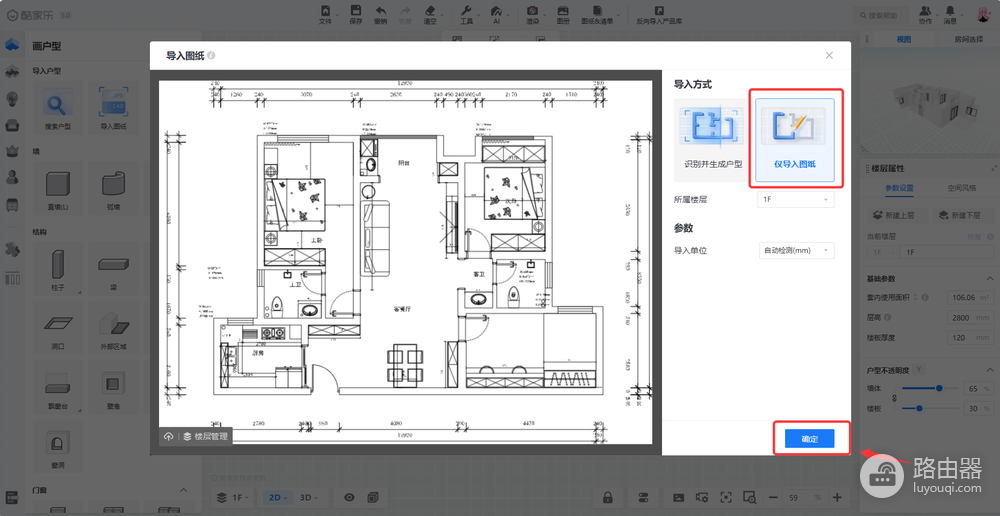Open the 导入单位 自动检测(mm) dropdown
The image size is (1000, 516).
tap(796, 251)
